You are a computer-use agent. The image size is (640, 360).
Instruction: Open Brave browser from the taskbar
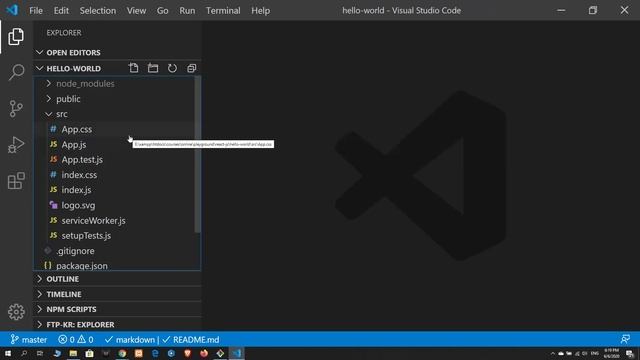tap(187, 353)
